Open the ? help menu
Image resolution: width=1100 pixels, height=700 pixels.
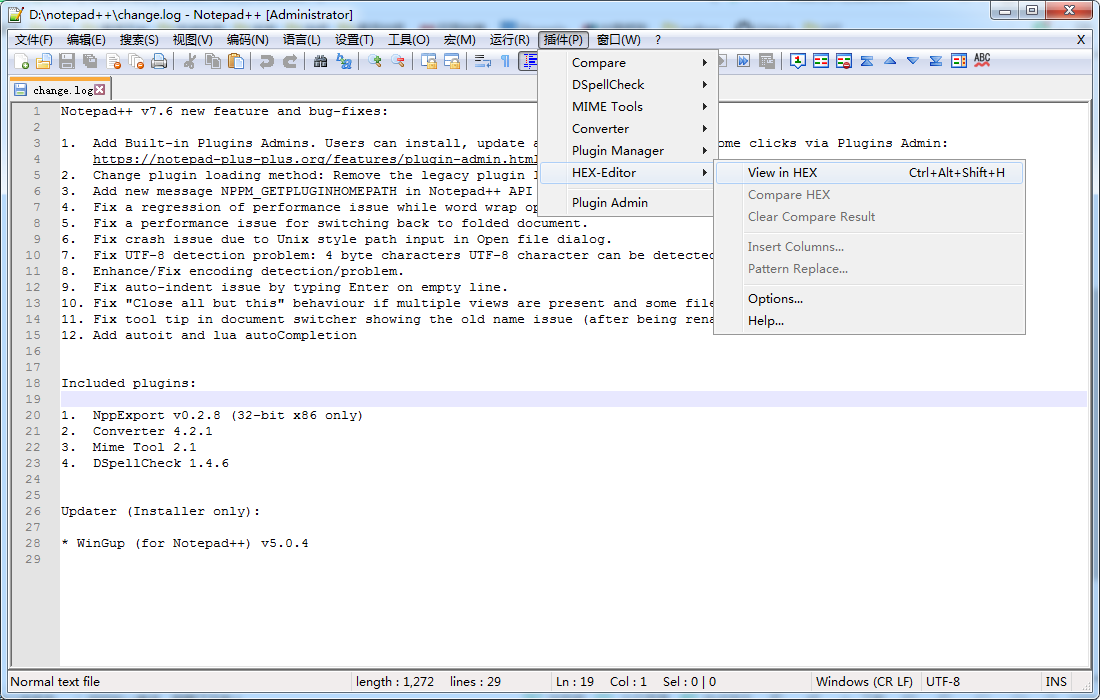pos(657,40)
